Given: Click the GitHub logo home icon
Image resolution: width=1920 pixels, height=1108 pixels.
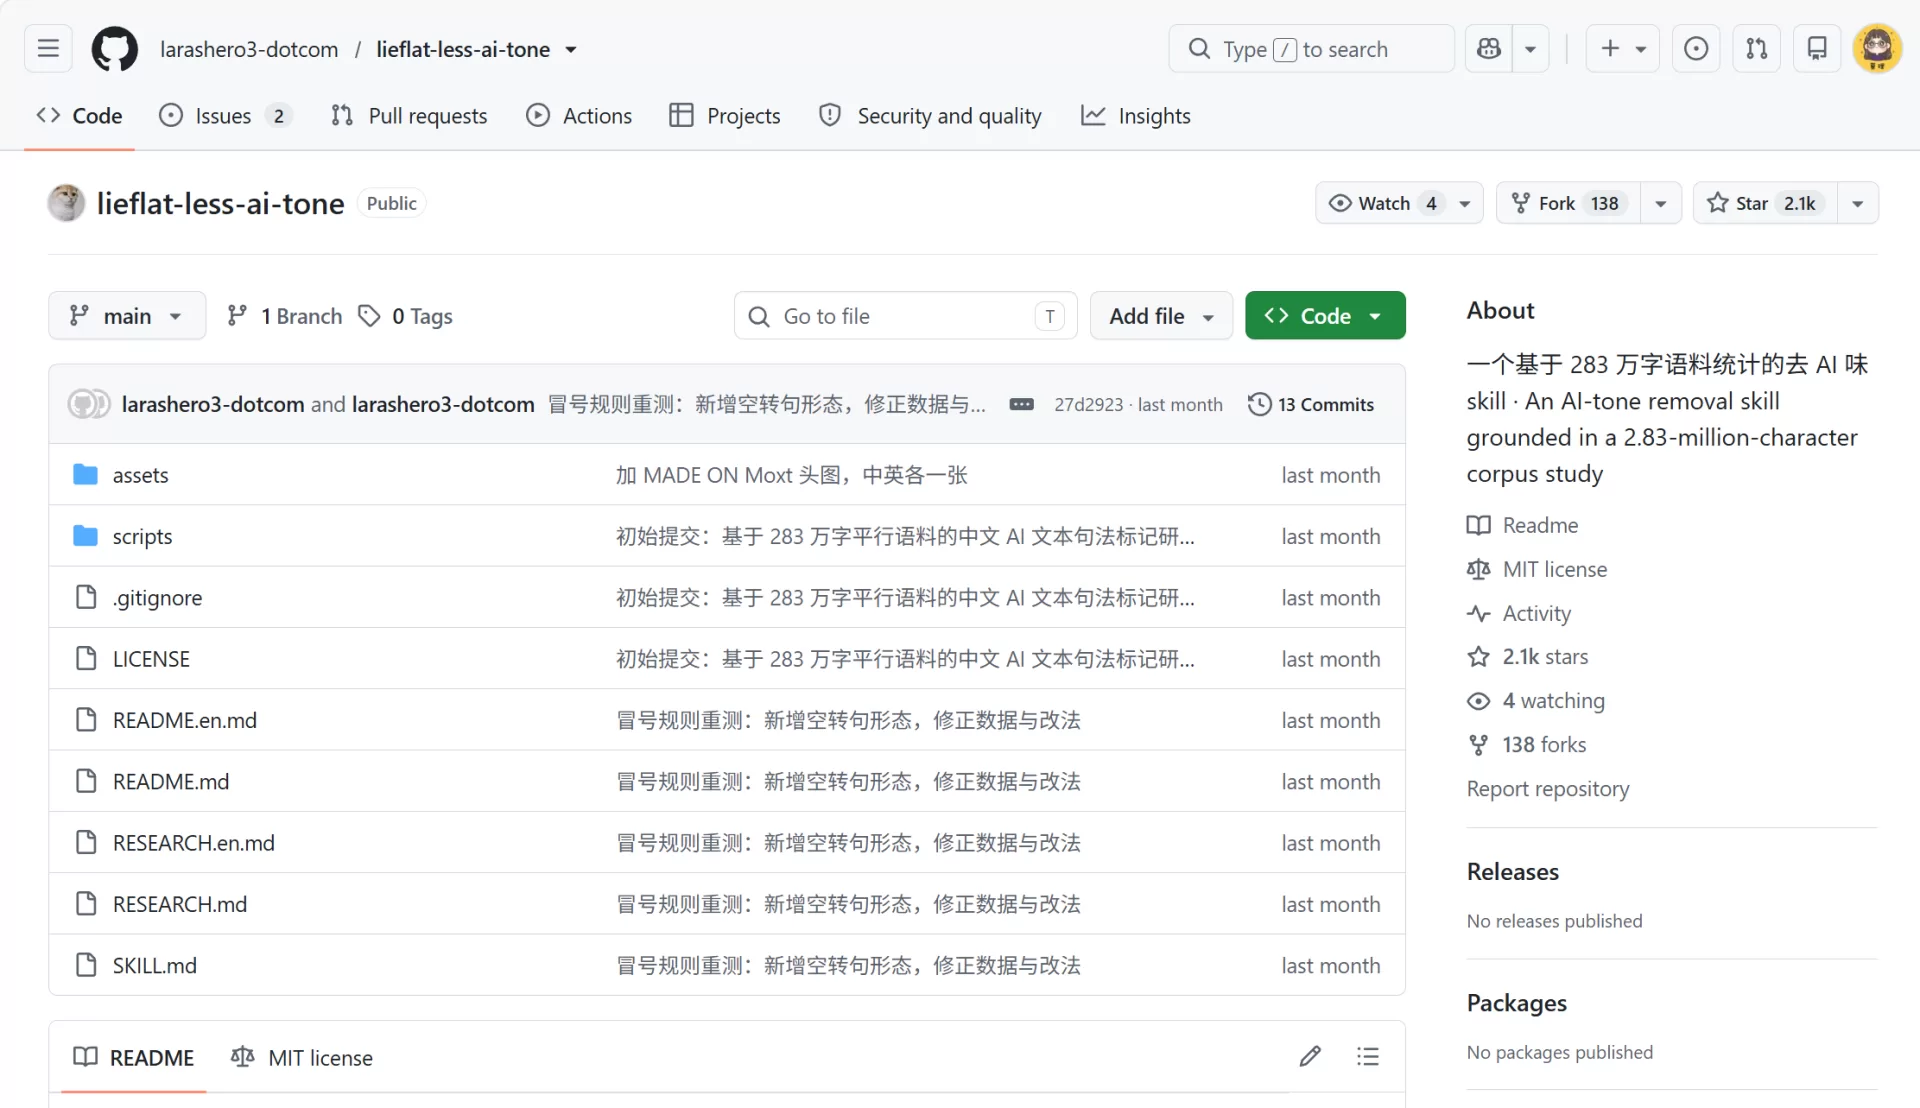Looking at the screenshot, I should click(115, 49).
